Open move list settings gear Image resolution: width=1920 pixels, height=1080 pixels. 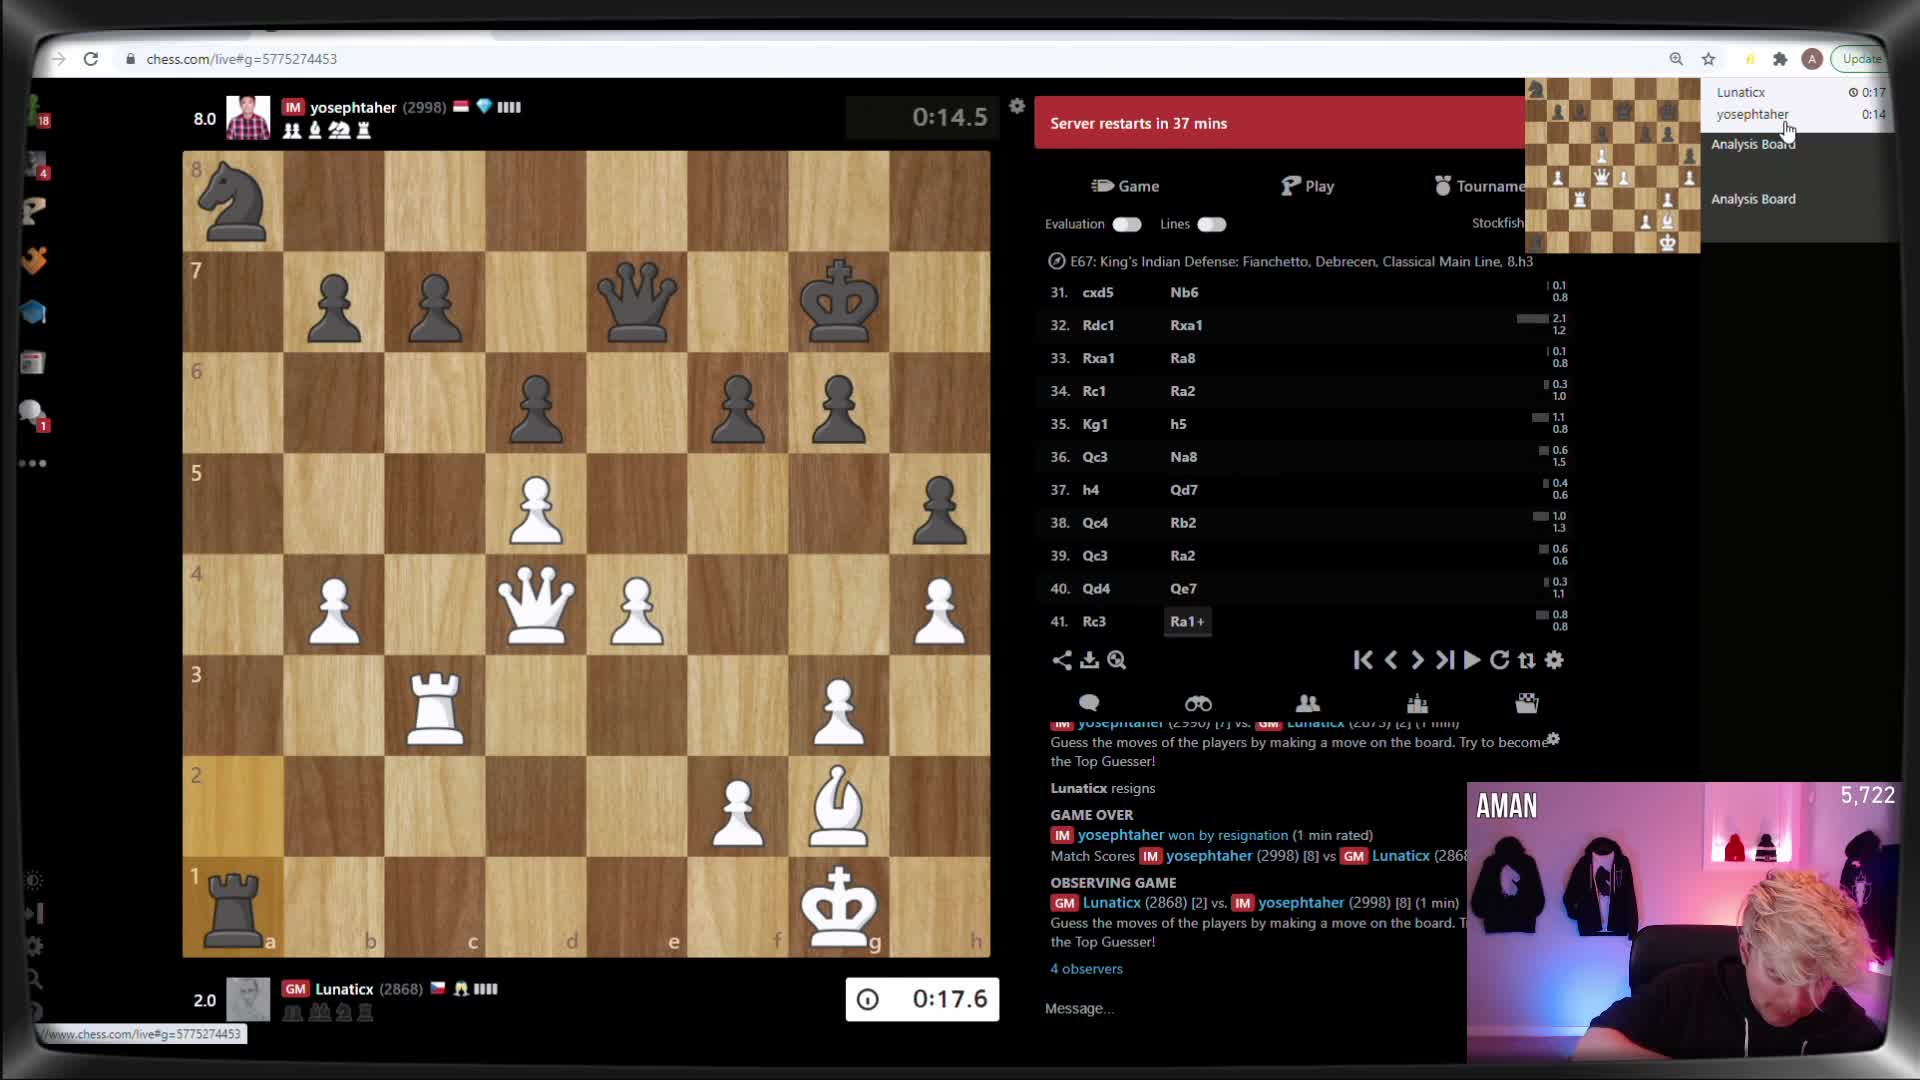click(1554, 660)
